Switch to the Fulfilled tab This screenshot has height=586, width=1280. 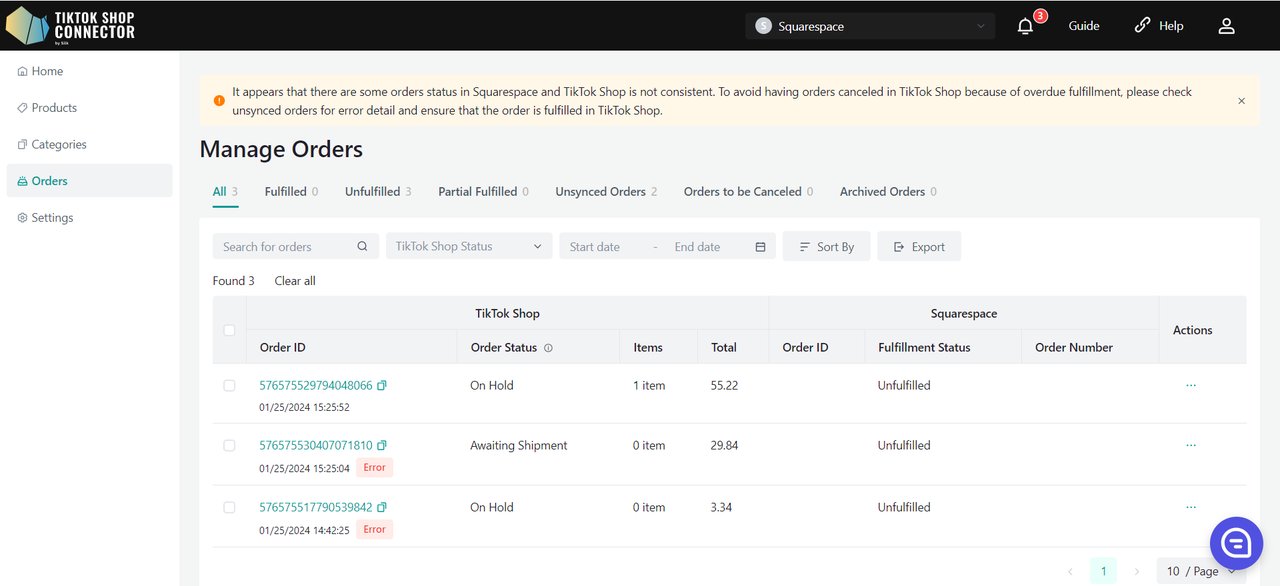(291, 191)
